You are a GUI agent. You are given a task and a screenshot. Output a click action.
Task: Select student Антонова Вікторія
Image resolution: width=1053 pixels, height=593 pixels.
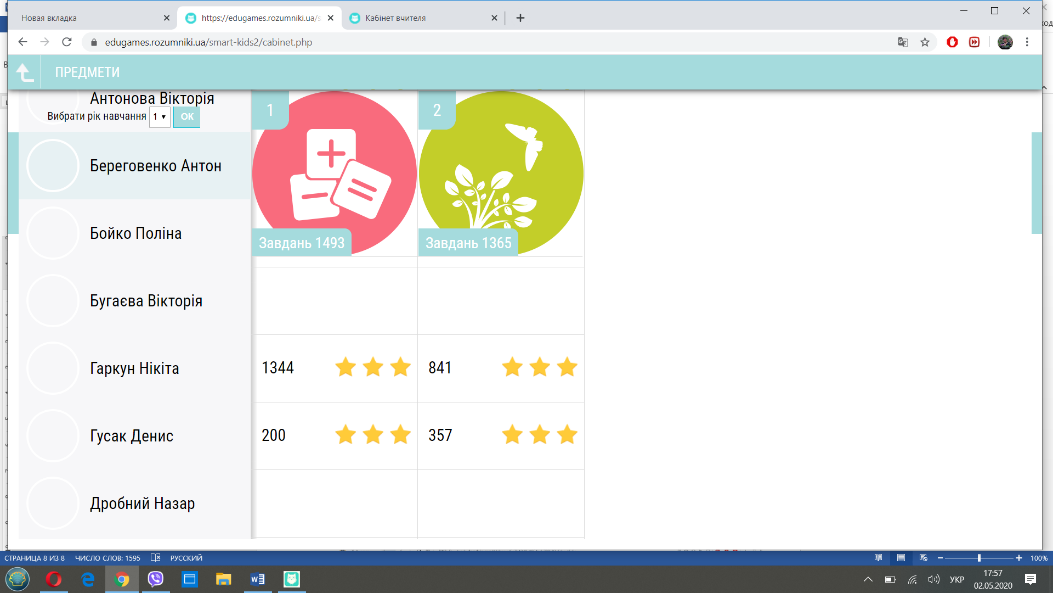(x=152, y=98)
